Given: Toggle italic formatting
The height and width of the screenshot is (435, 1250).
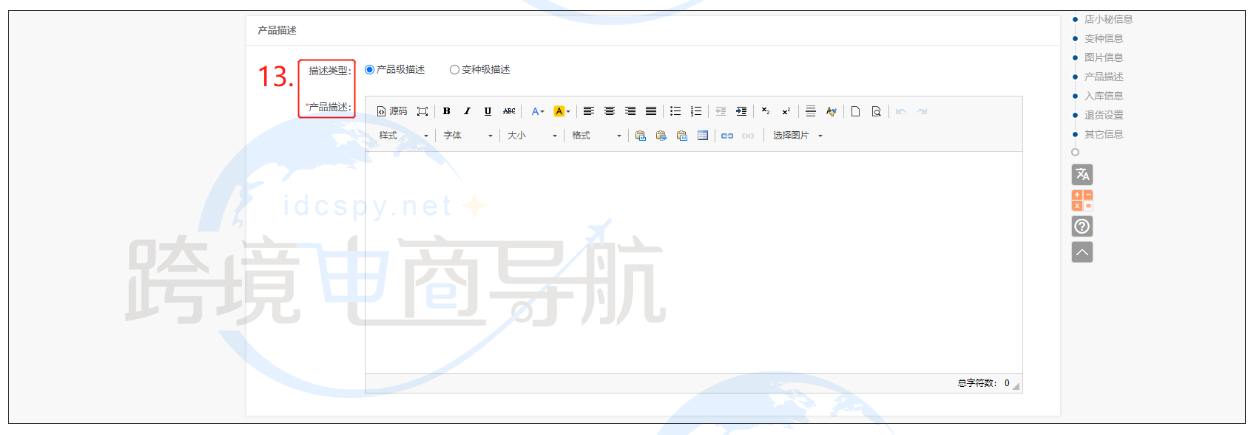Looking at the screenshot, I should point(467,111).
